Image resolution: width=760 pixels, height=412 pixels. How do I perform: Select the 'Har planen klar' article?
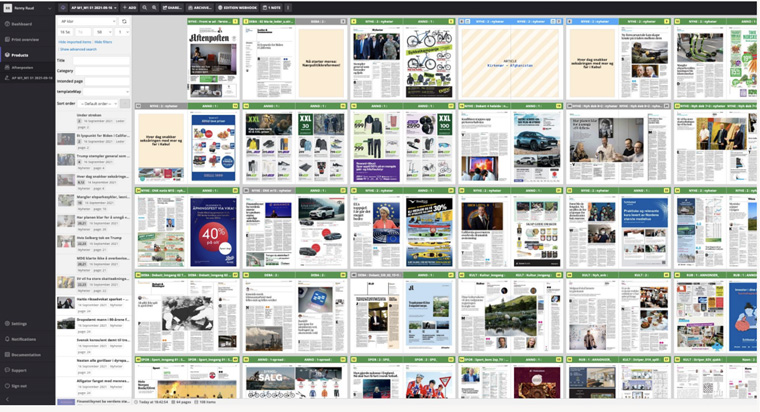(x=94, y=222)
